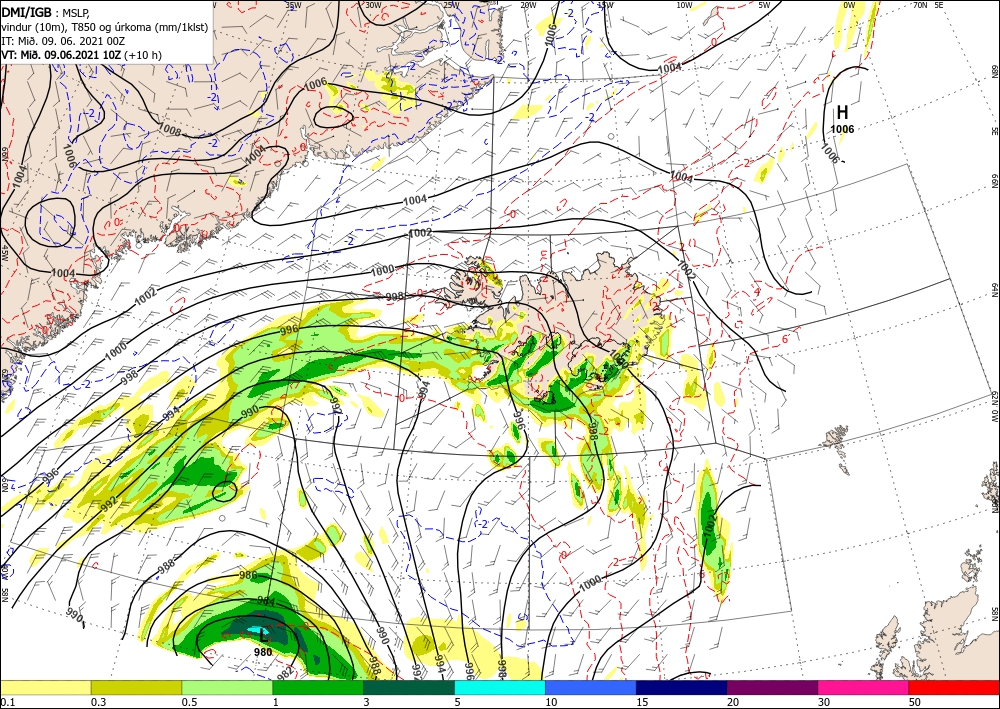Screen dimensions: 1000x709
Task: Pick the cyan 5–10 legend swatch
Action: click(500, 687)
